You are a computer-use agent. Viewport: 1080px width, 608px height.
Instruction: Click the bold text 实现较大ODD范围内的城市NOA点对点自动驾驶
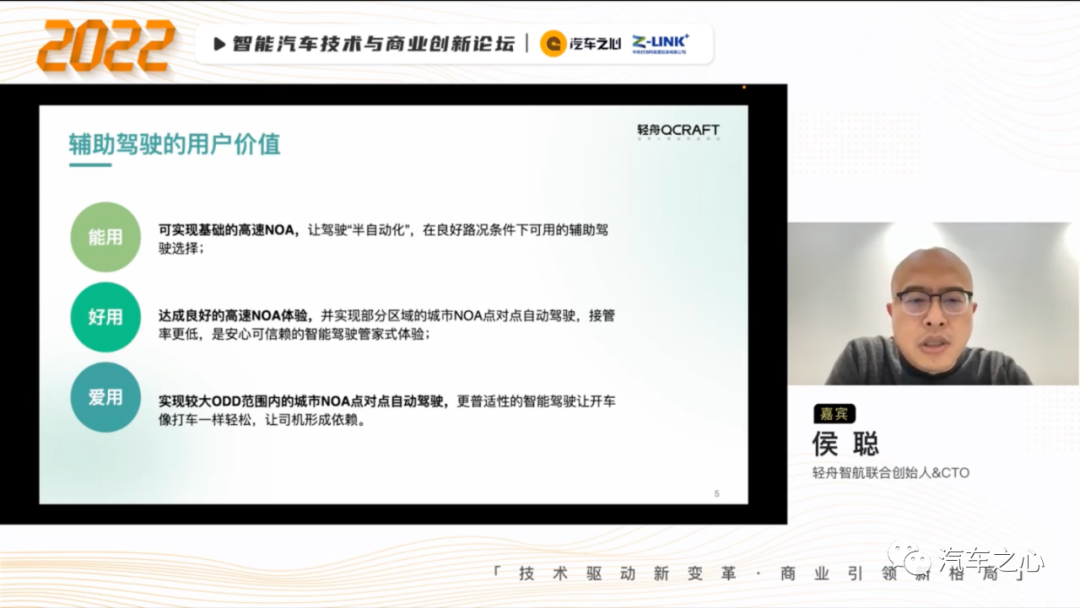pyautogui.click(x=301, y=401)
